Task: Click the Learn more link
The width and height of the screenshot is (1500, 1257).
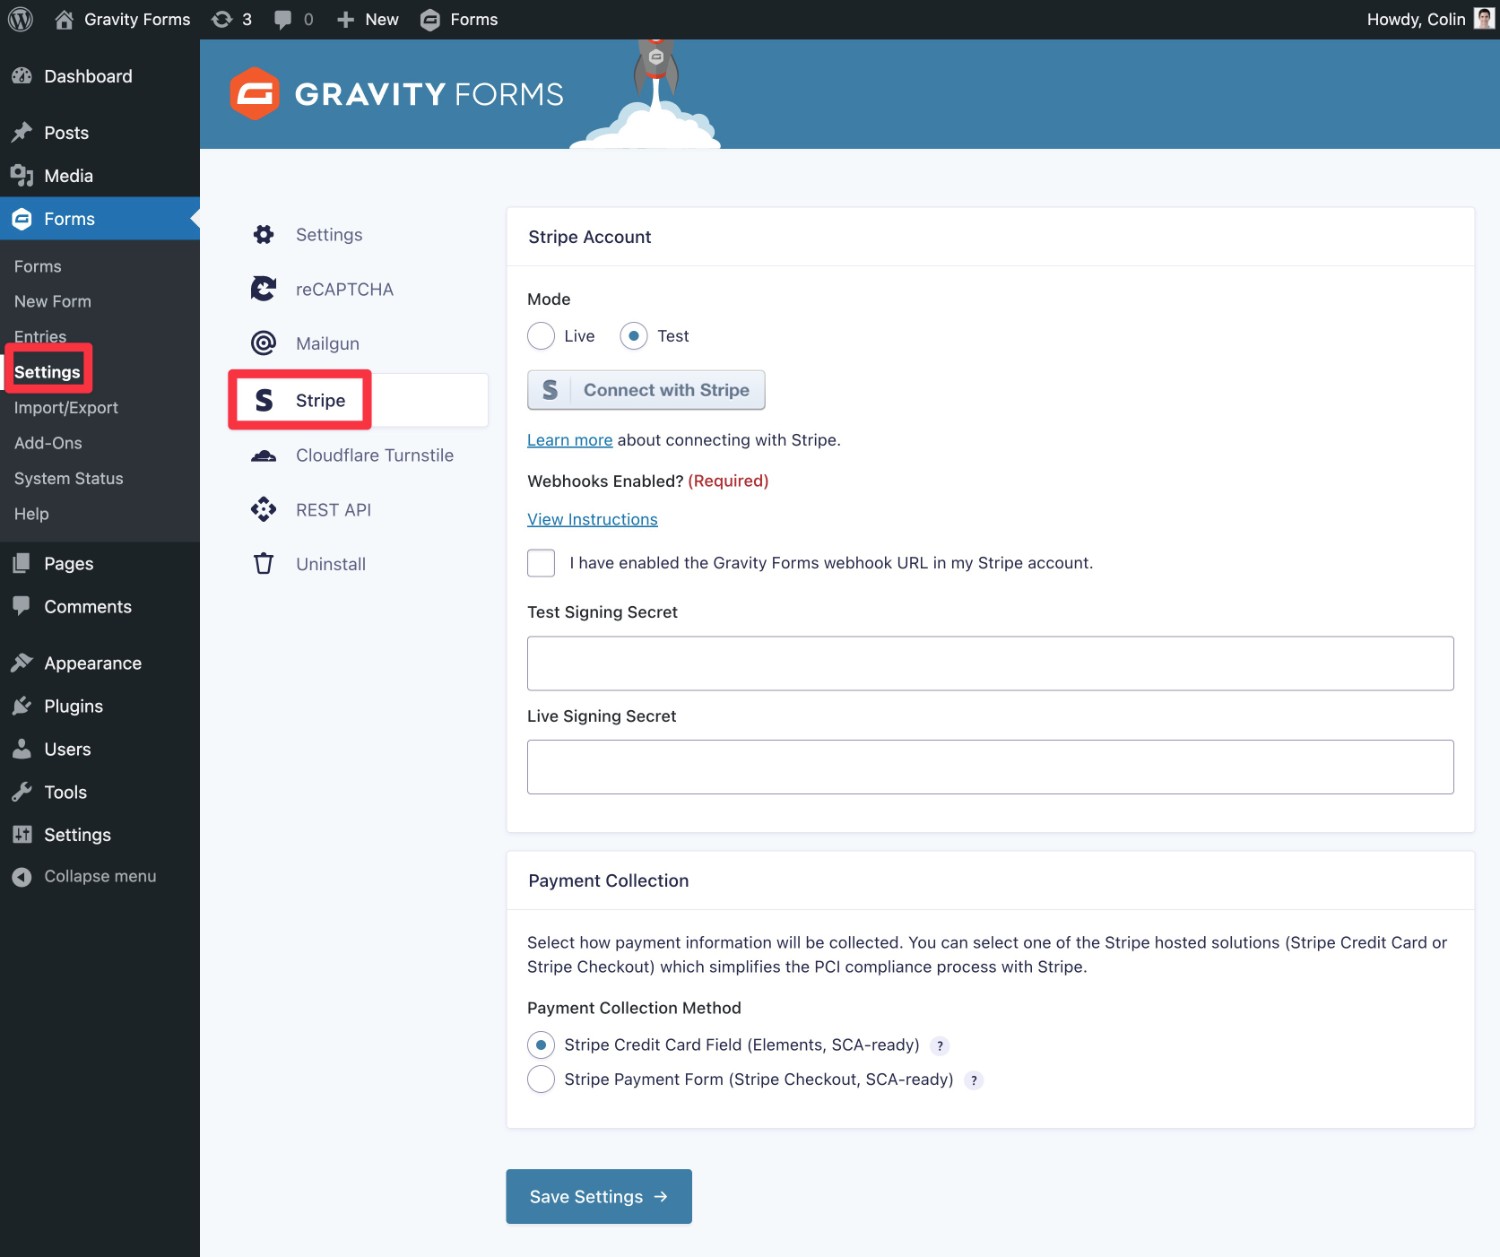Action: (570, 440)
